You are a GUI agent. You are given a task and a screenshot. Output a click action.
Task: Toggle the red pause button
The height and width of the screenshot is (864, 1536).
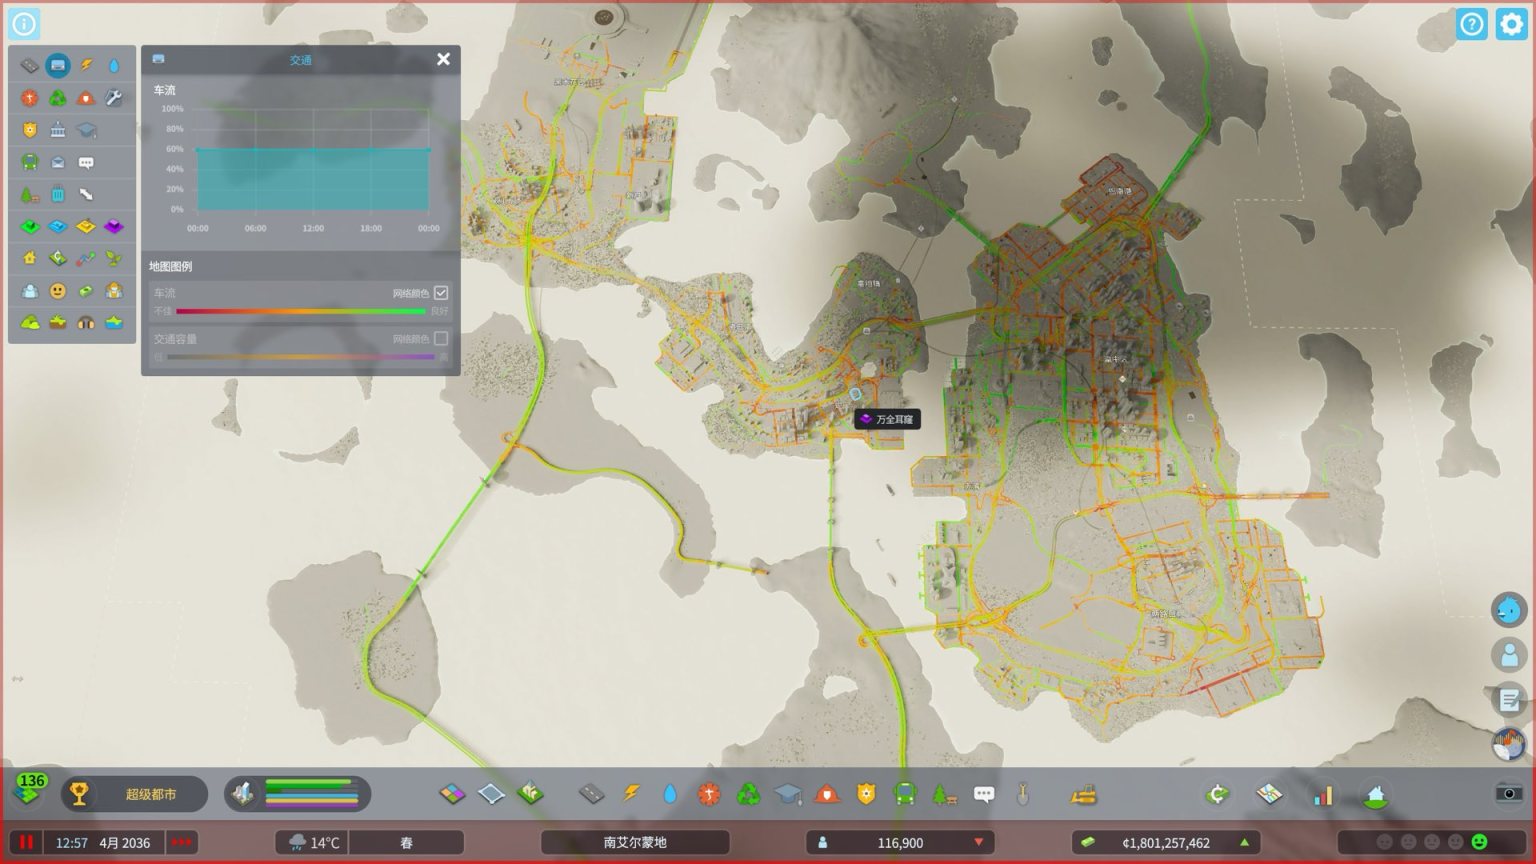coord(27,842)
